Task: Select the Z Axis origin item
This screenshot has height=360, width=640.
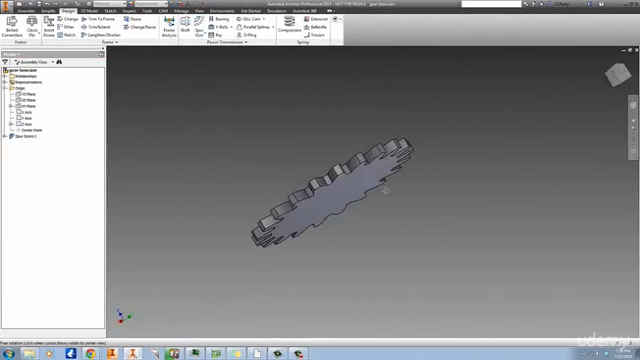Action: click(x=24, y=124)
